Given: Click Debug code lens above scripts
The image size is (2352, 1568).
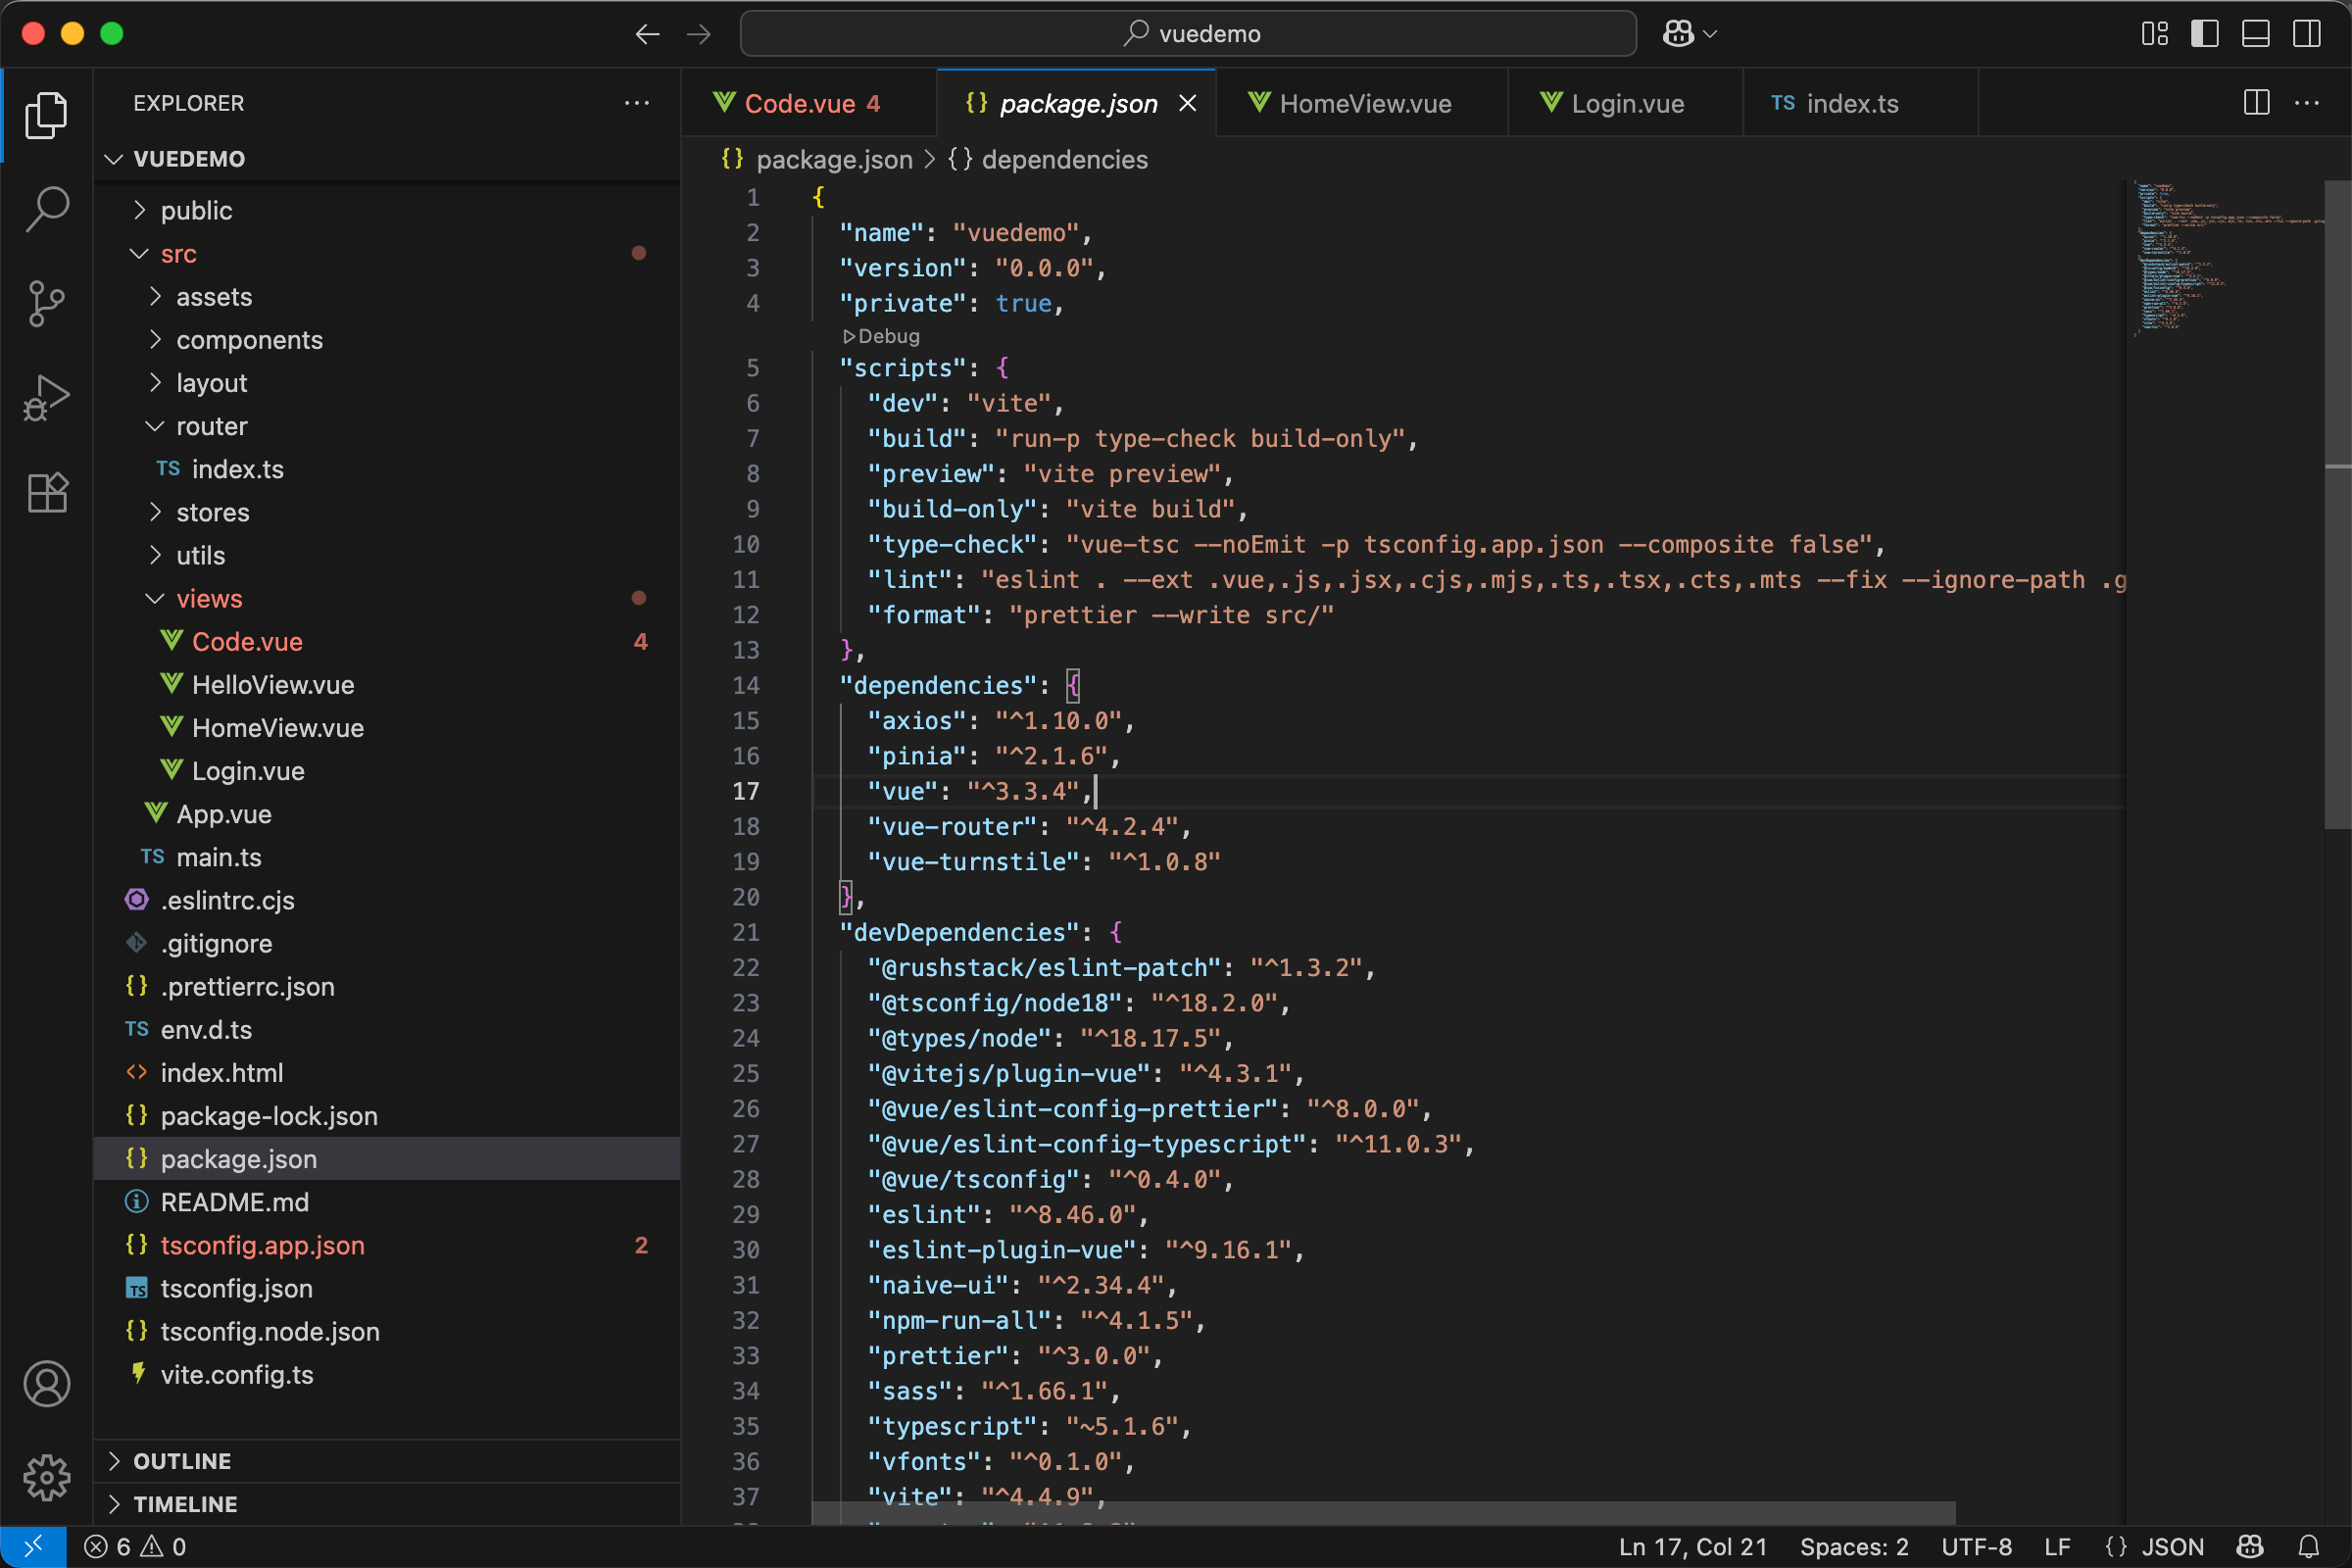Looking at the screenshot, I should pyautogui.click(x=881, y=336).
